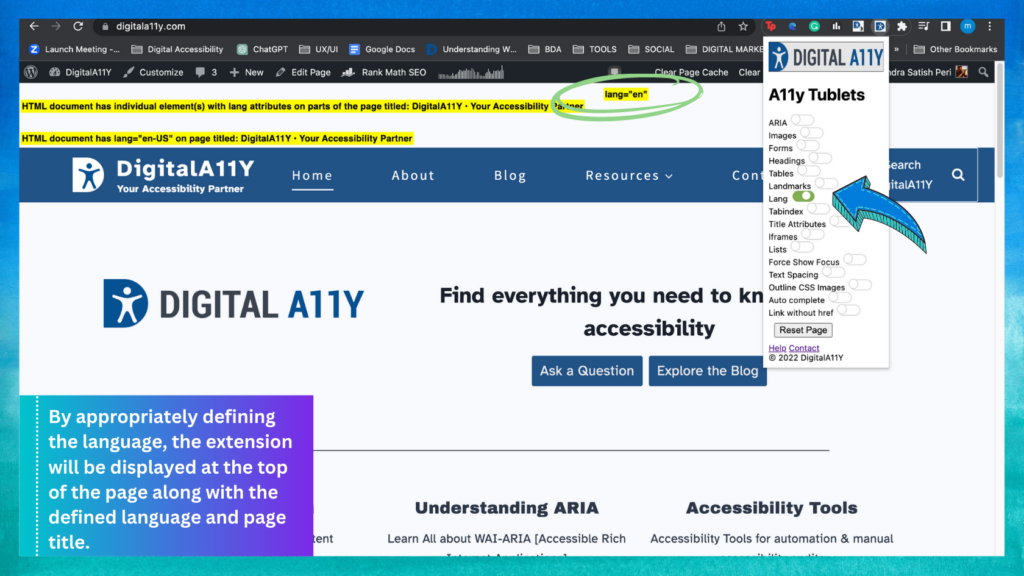This screenshot has width=1024, height=576.
Task: Enable the Force Show Focus toggle
Action: pyautogui.click(x=854, y=260)
